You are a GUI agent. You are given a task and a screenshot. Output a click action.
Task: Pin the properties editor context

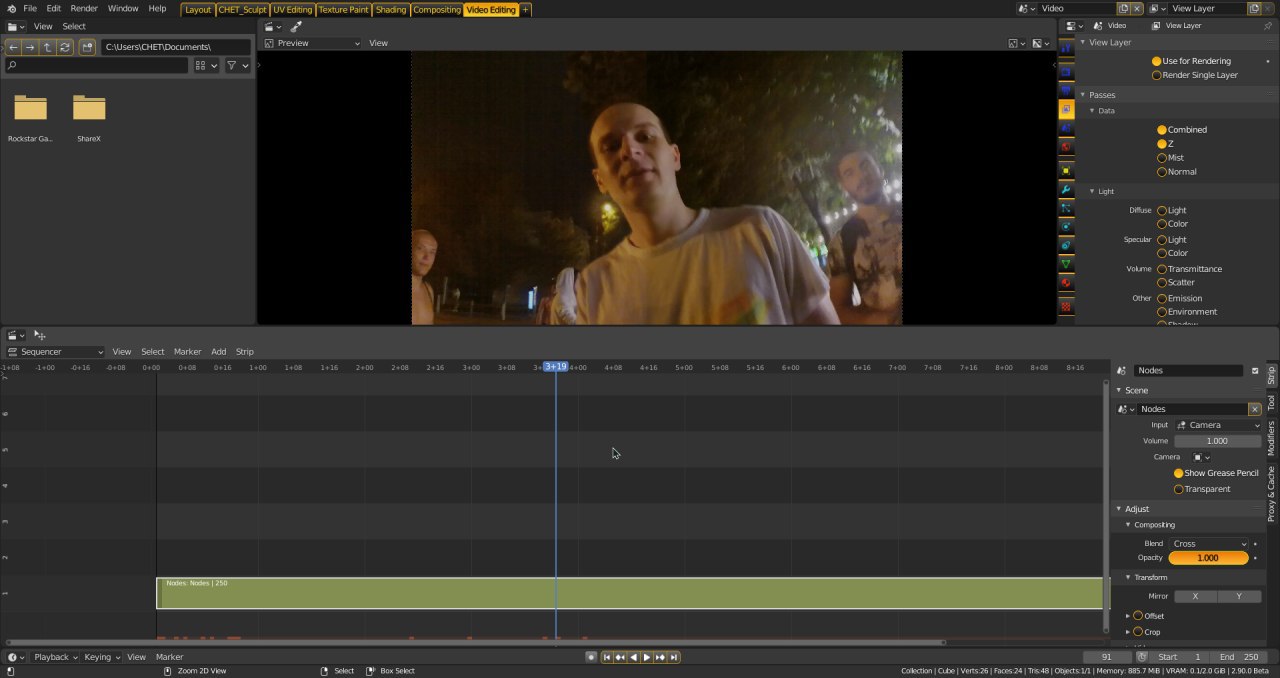(x=1269, y=26)
